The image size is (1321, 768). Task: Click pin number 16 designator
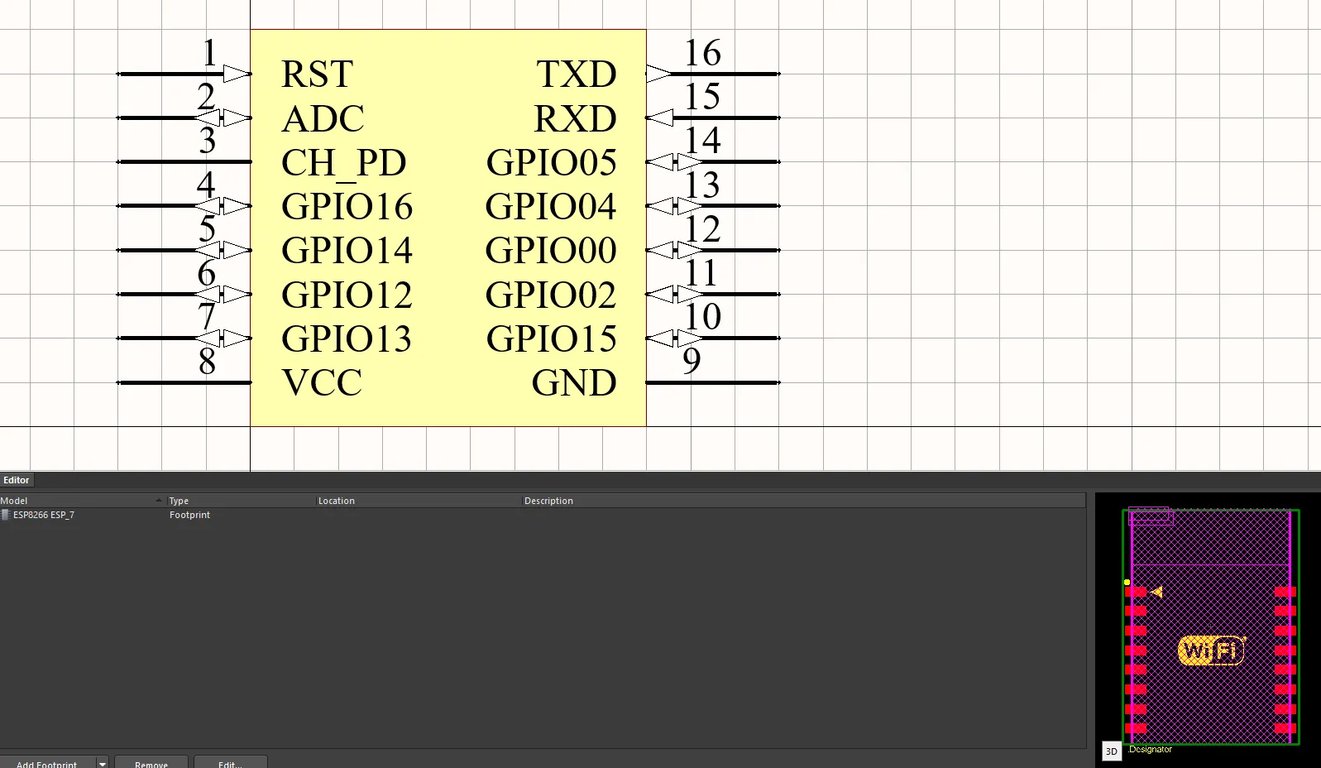tap(703, 52)
